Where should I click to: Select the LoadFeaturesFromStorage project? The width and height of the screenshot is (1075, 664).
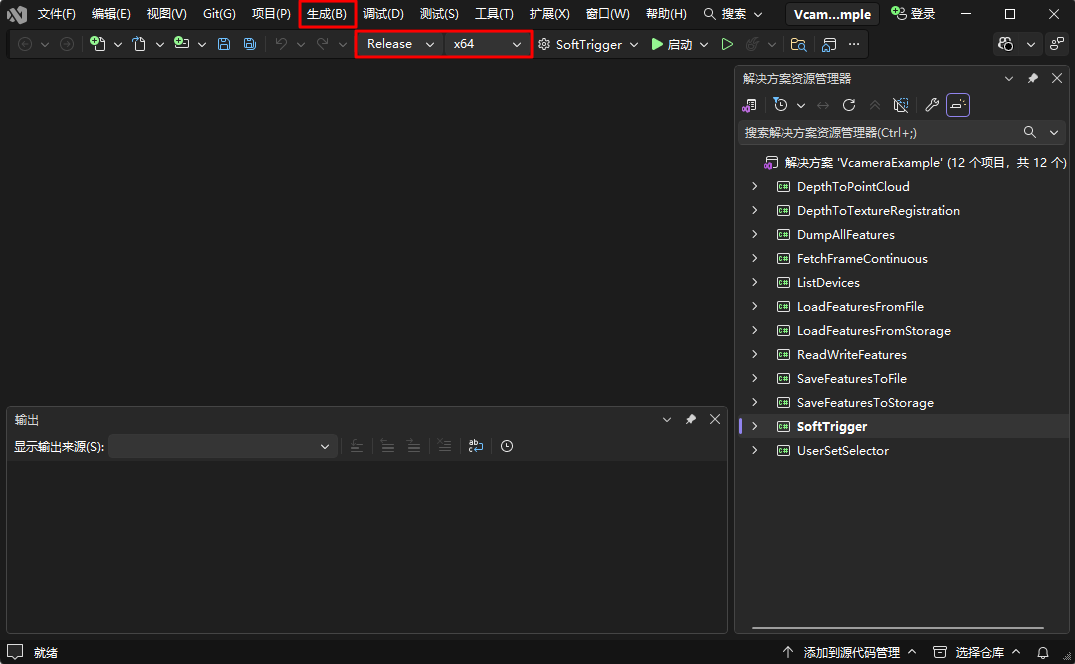(x=873, y=330)
